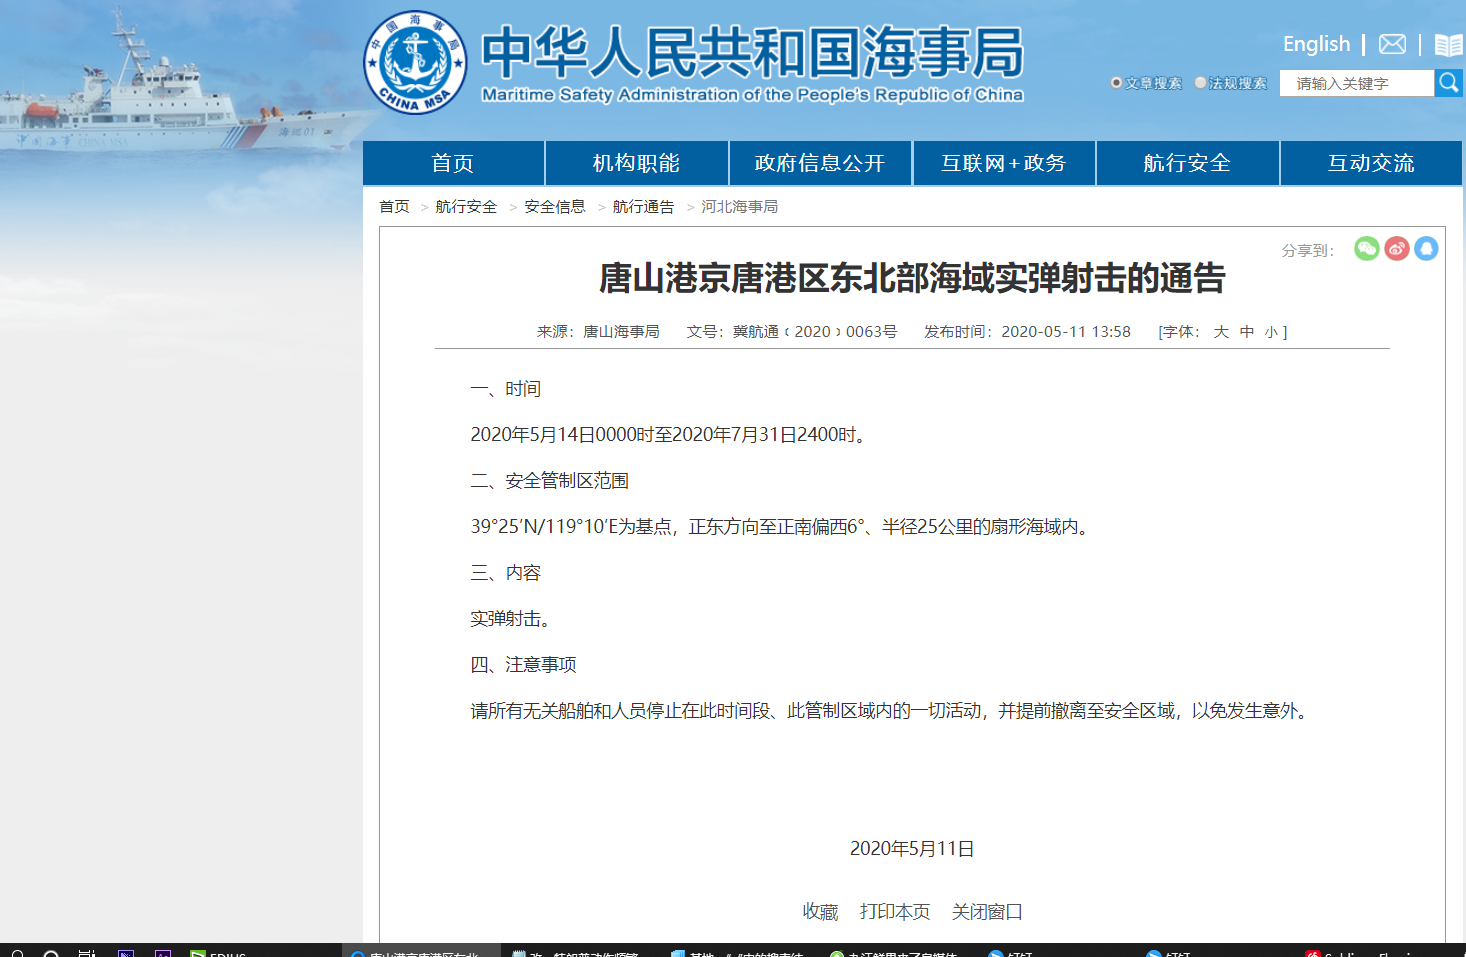Open the 政府信息公开 menu

pos(820,162)
